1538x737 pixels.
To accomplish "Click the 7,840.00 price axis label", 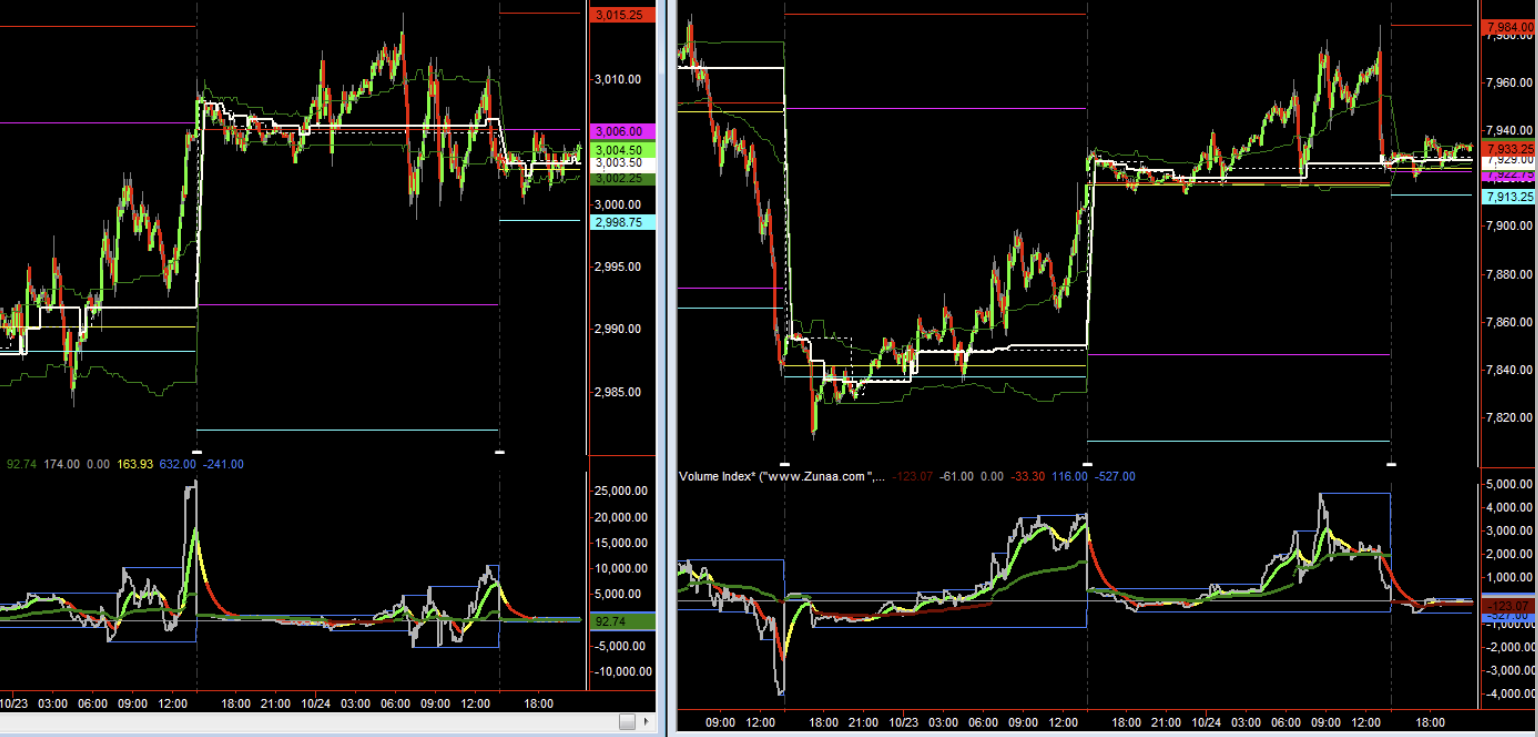I will point(1510,370).
